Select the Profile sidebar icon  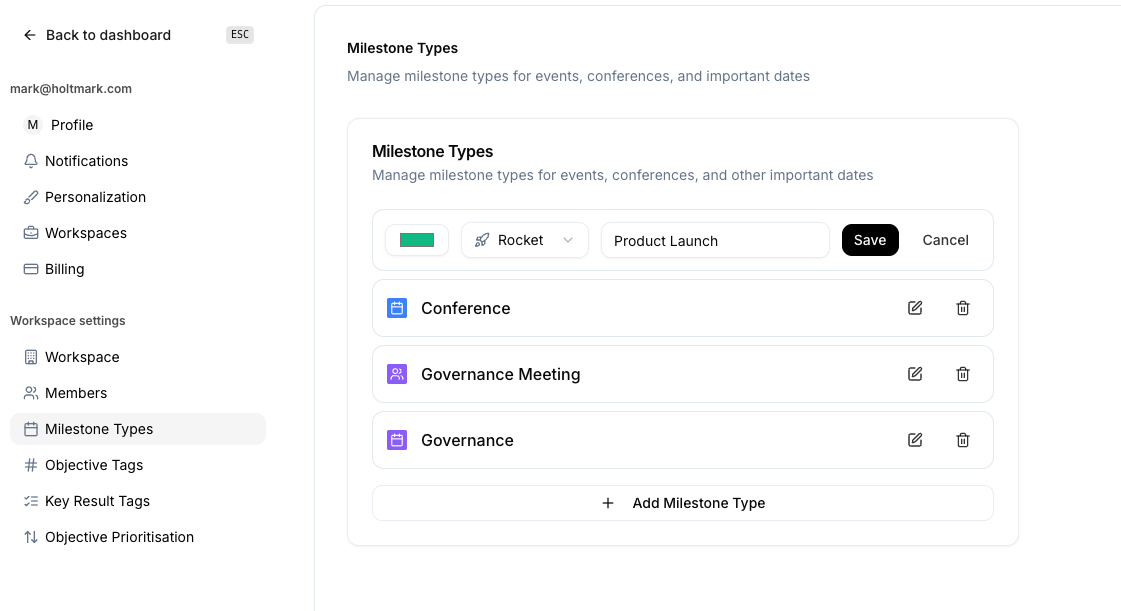click(x=31, y=124)
